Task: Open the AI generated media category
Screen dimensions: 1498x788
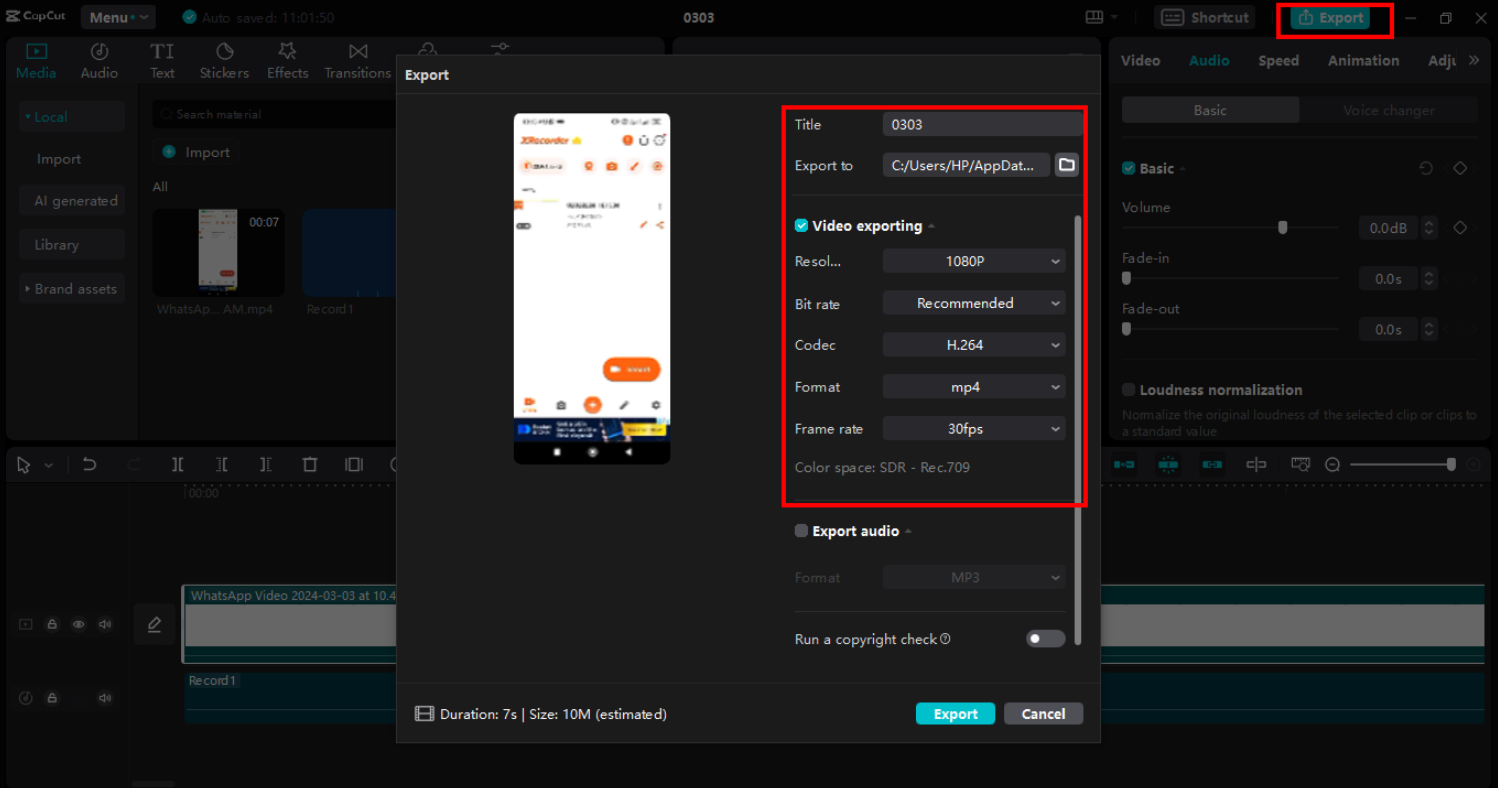Action: point(72,201)
